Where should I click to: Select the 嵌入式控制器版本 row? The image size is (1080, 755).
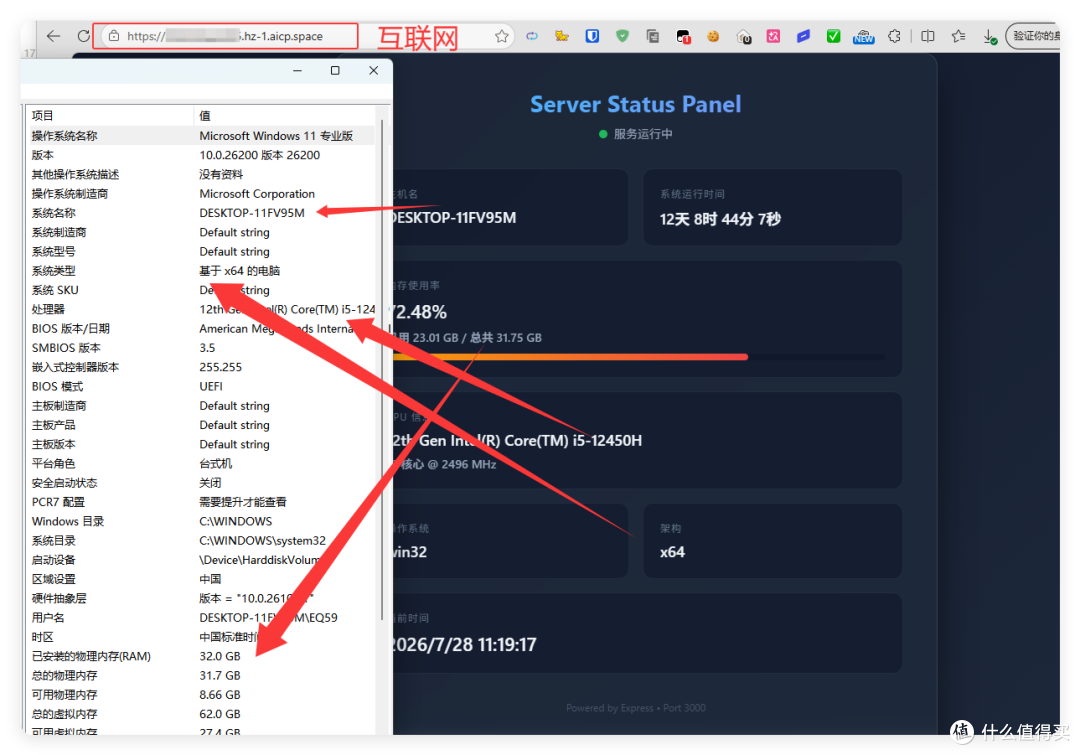(x=201, y=367)
